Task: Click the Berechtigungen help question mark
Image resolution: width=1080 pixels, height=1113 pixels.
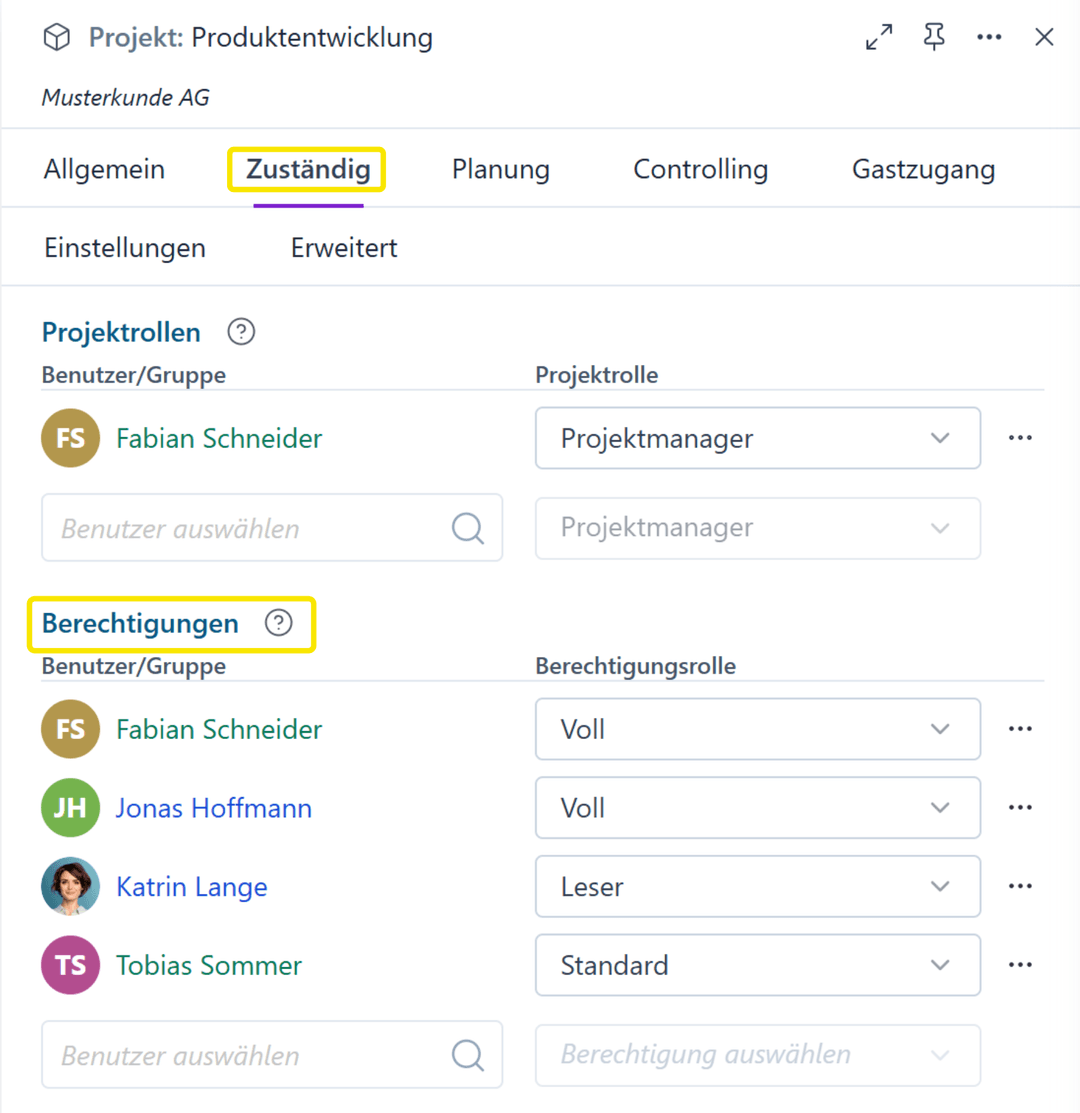Action: 279,623
